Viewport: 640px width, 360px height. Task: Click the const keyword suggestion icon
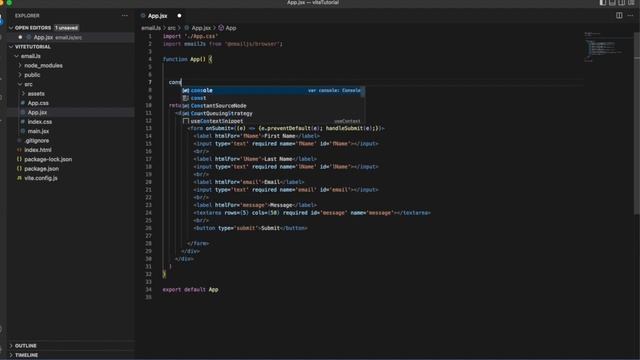[186, 98]
